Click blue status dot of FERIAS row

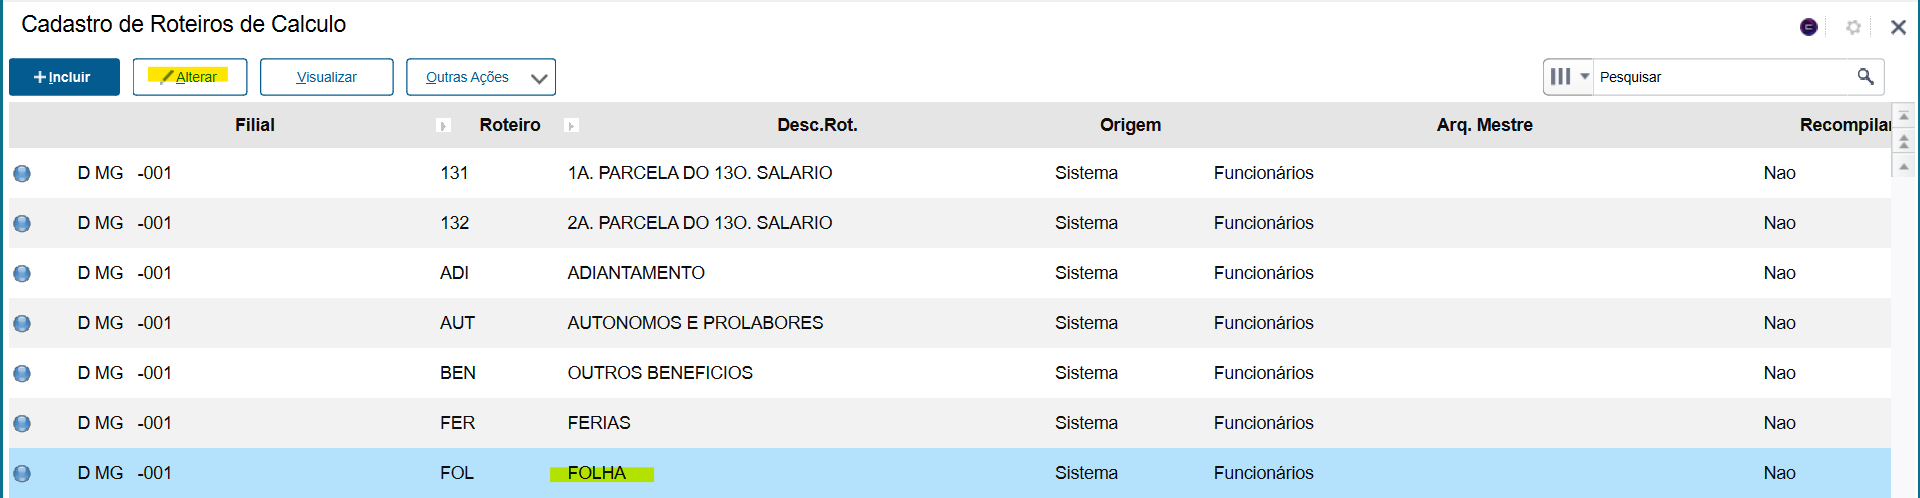22,424
